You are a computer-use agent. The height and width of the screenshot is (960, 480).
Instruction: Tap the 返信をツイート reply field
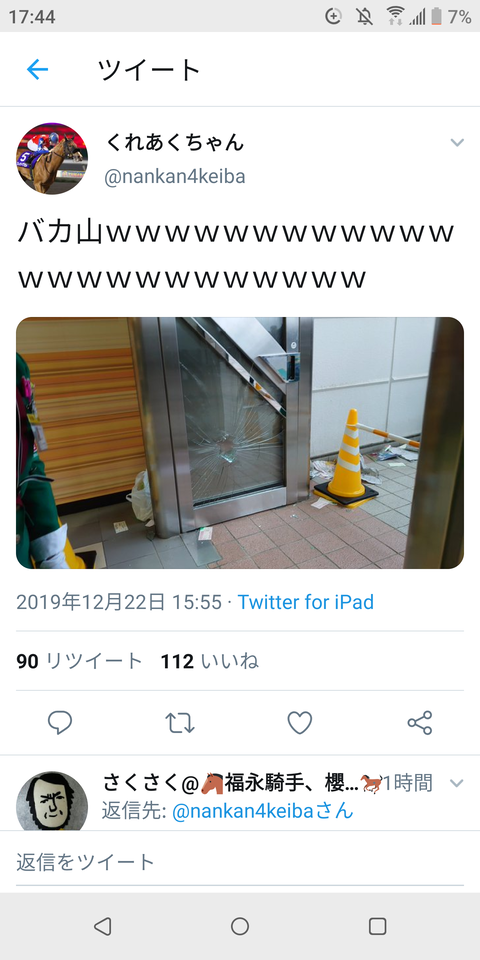(240, 862)
